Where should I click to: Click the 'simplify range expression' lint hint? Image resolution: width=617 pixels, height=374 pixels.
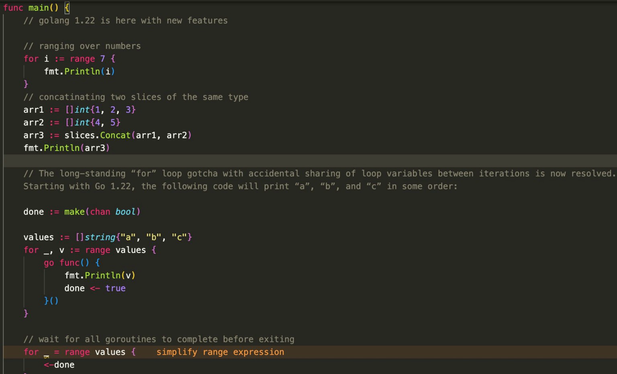click(x=220, y=352)
